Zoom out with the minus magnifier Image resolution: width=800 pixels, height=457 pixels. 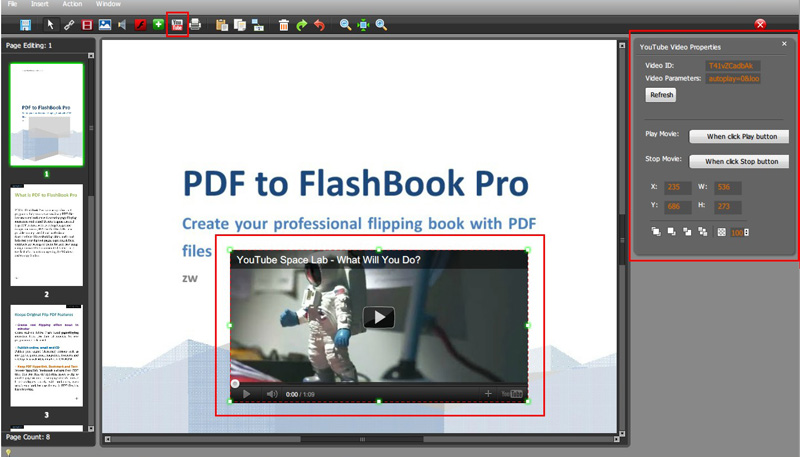coord(345,24)
